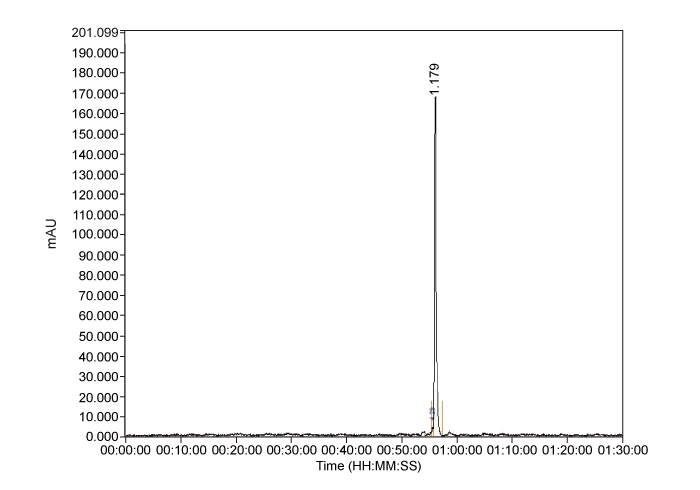Click x-axis time label 01:10:00
Image resolution: width=700 pixels, height=490 pixels.
512,450
